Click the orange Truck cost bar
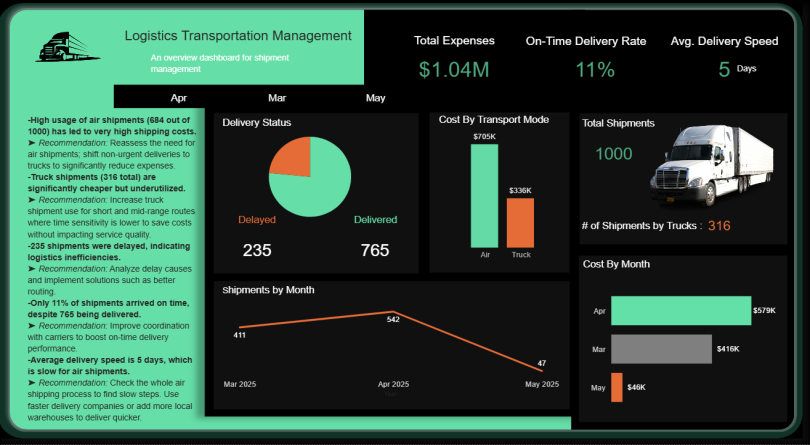 point(520,223)
